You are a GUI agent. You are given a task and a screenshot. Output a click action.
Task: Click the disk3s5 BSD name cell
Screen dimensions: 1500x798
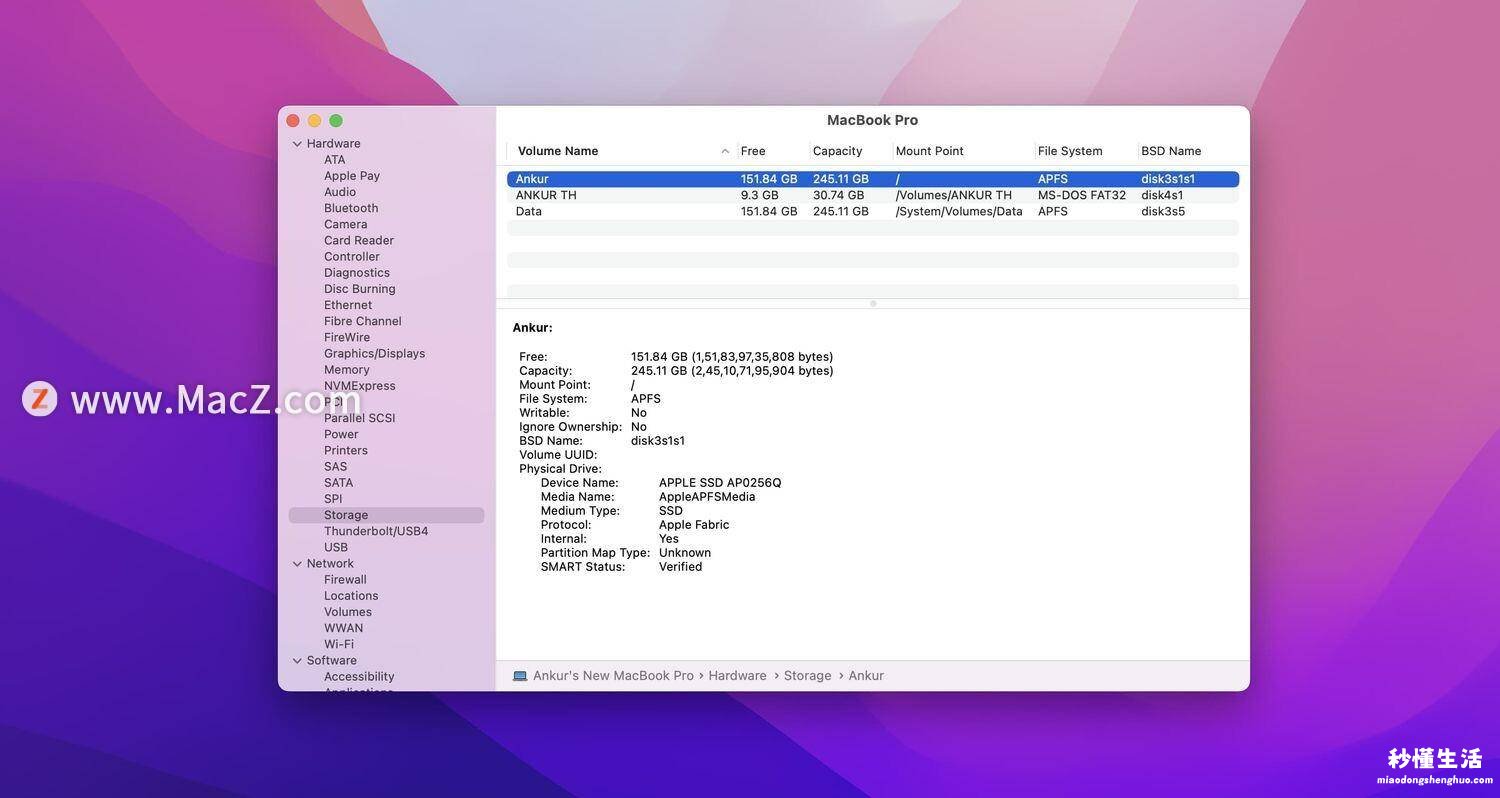(x=1163, y=211)
